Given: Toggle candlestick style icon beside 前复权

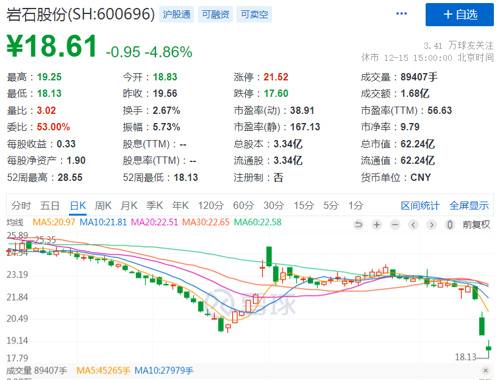Looking at the screenshot, I should coord(450,225).
